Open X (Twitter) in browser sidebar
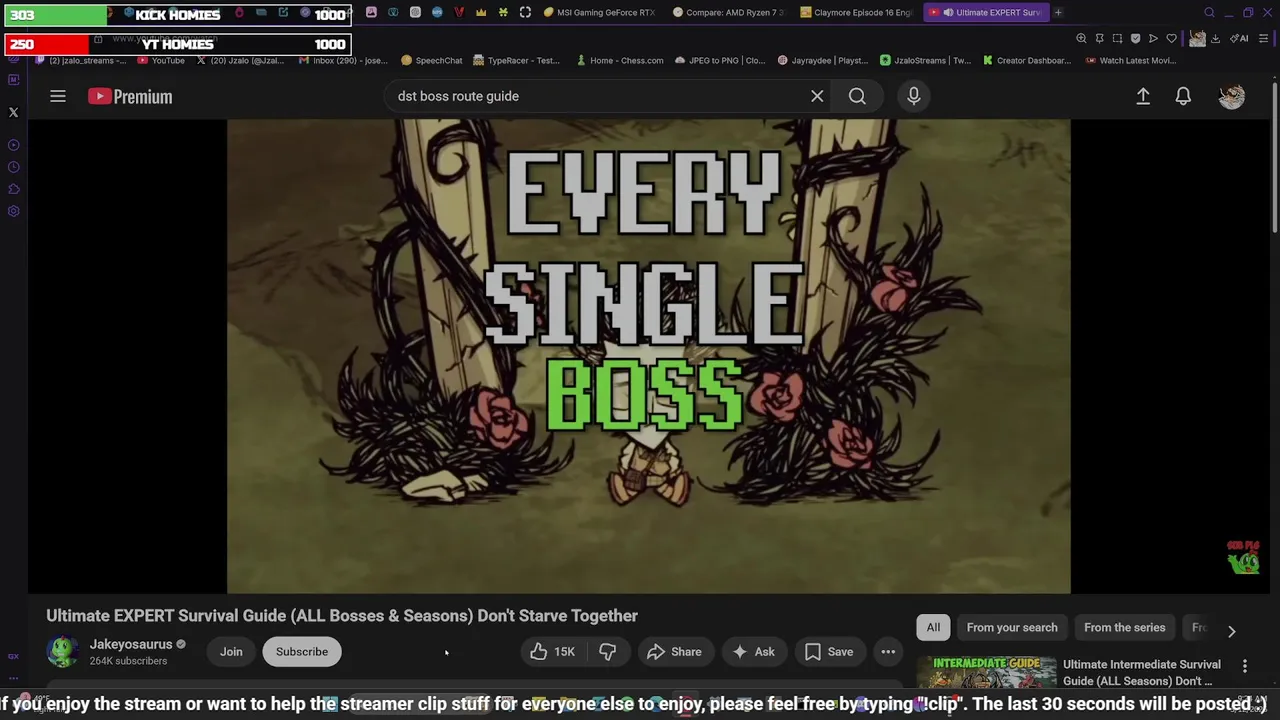Image resolution: width=1280 pixels, height=720 pixels. (x=13, y=112)
